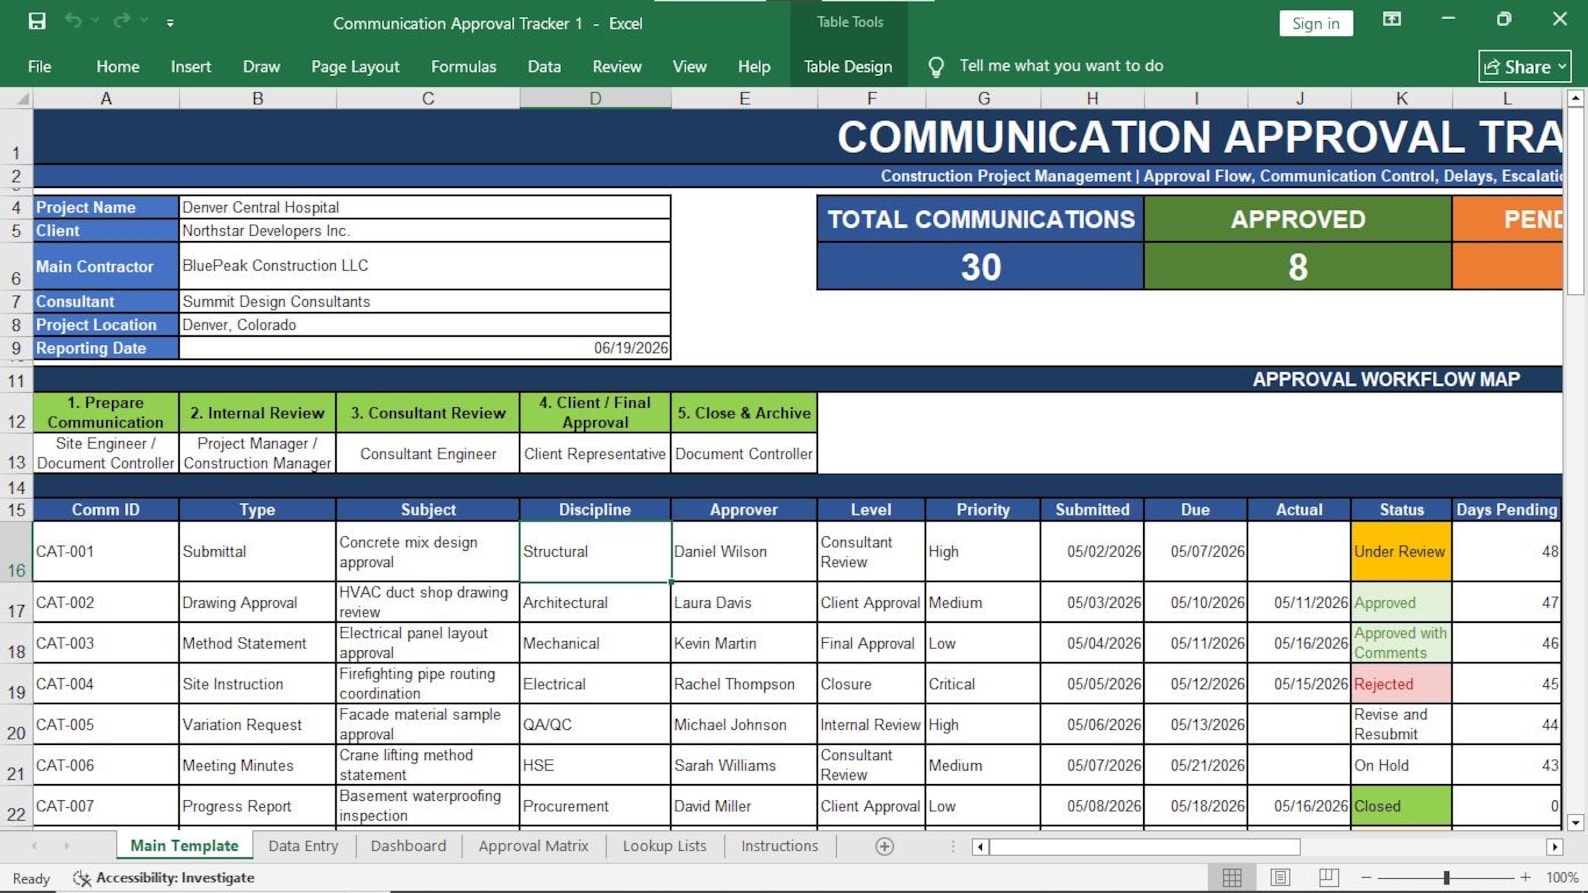This screenshot has height=893, width=1588.
Task: Click the Priority column header
Action: coord(983,509)
